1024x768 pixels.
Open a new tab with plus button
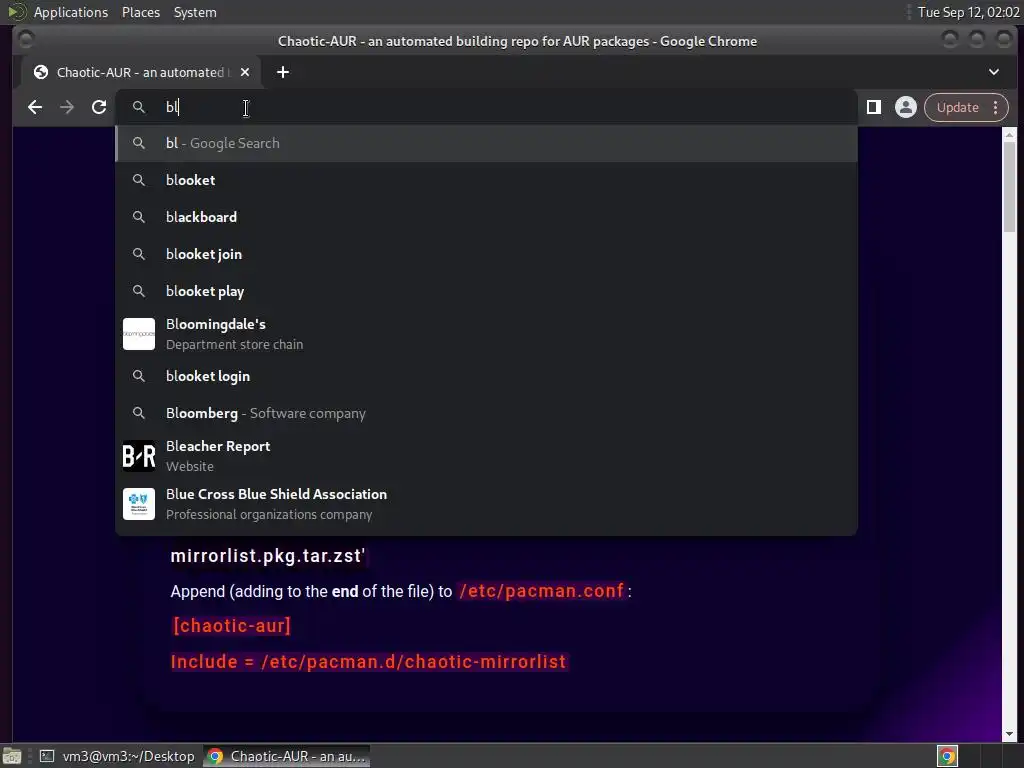[x=283, y=72]
